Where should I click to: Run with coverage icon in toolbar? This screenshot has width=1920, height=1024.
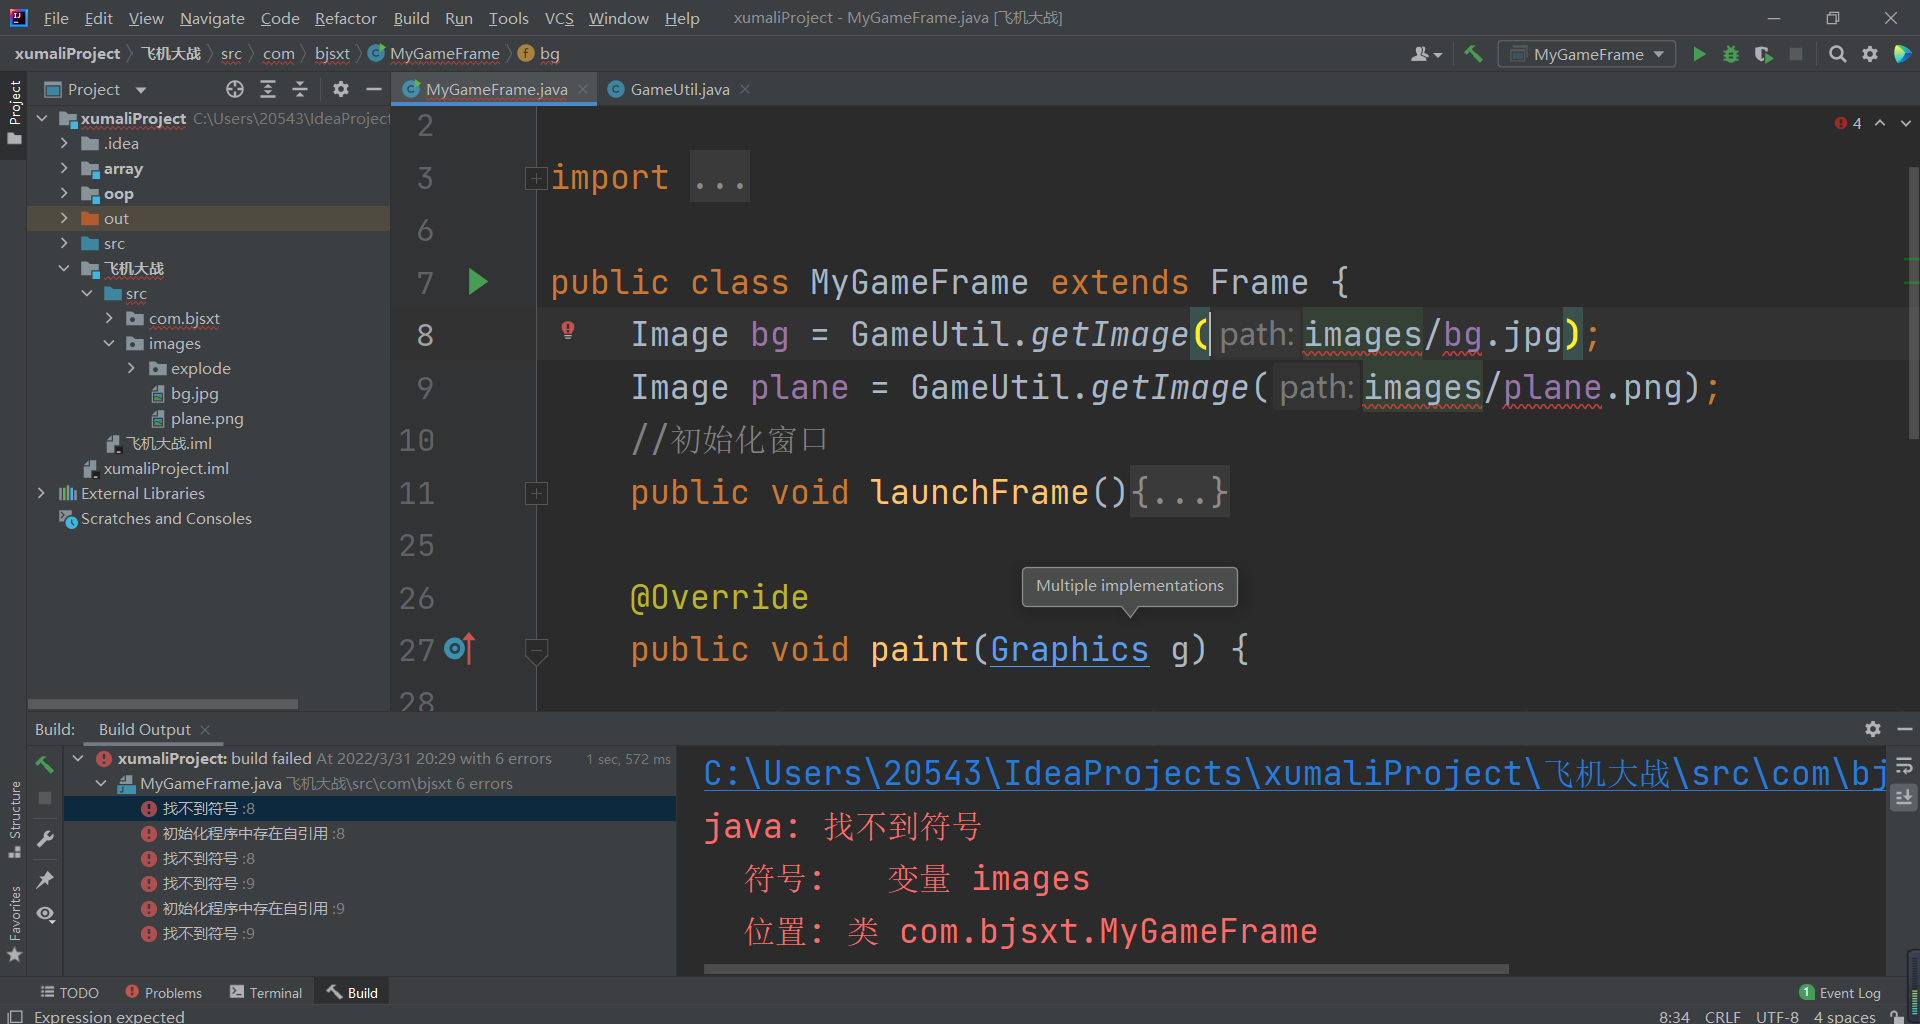point(1764,54)
